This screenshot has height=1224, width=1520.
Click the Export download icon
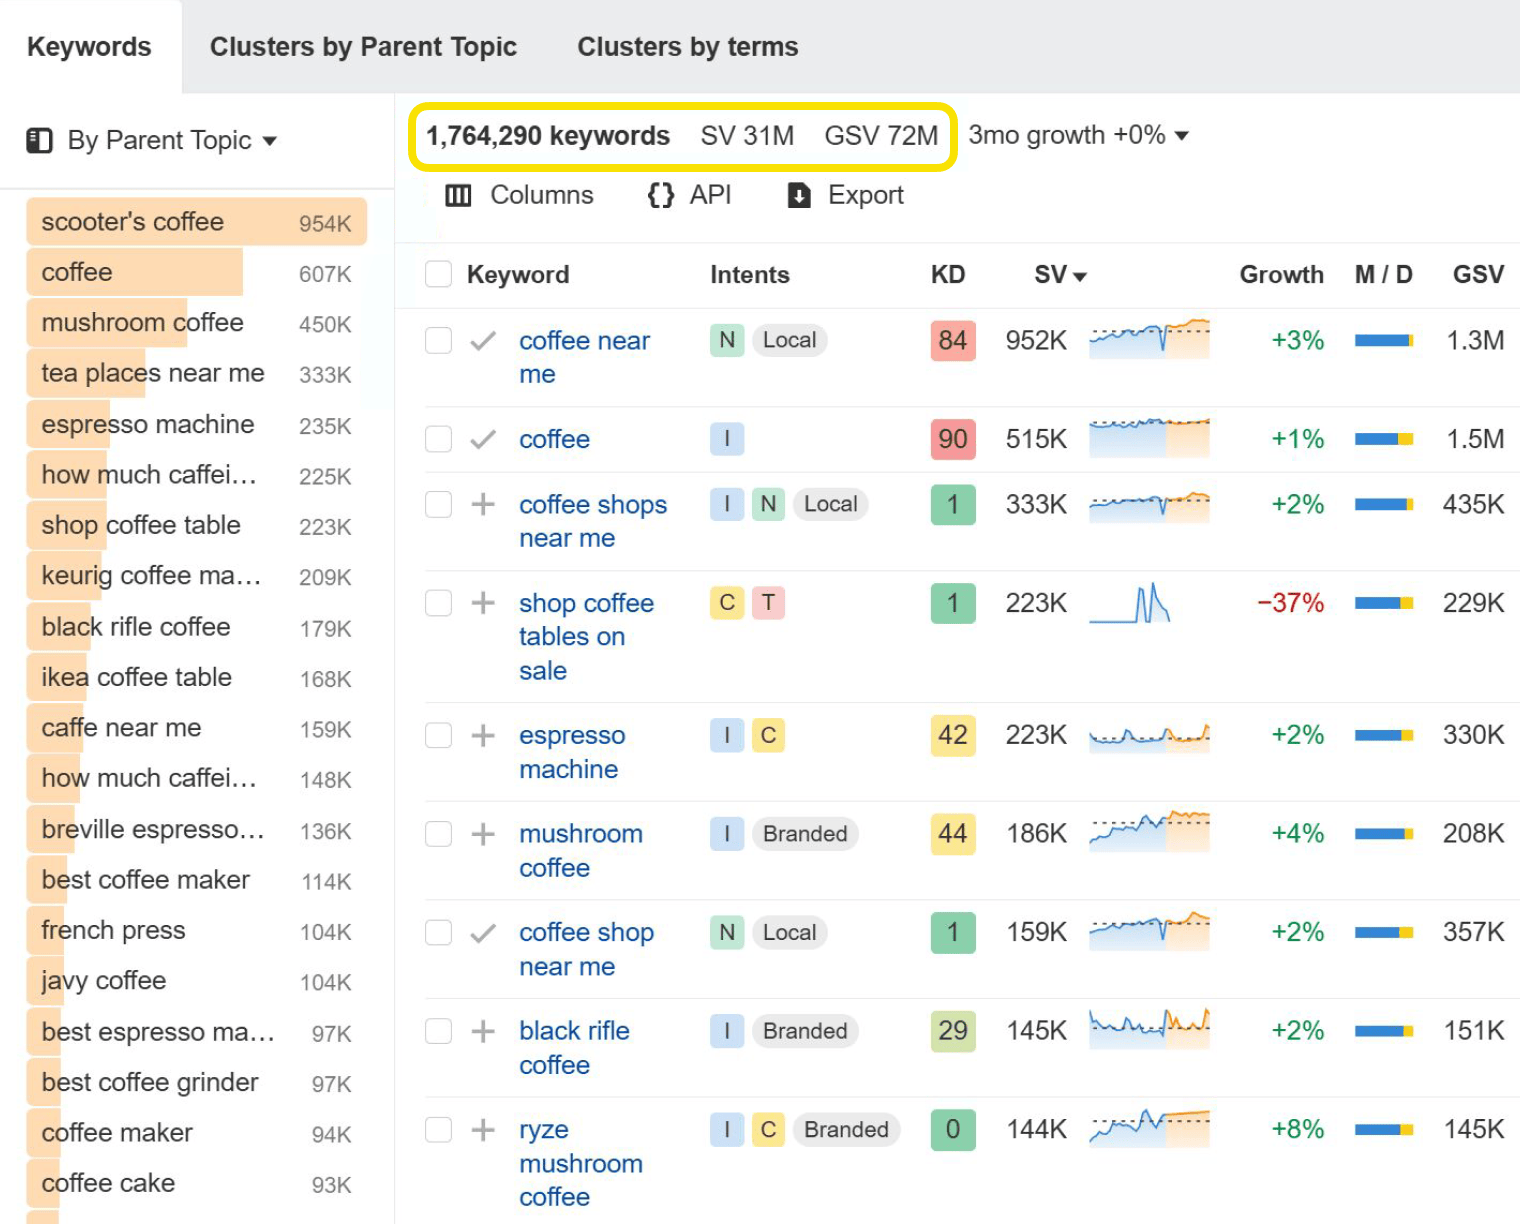(798, 195)
